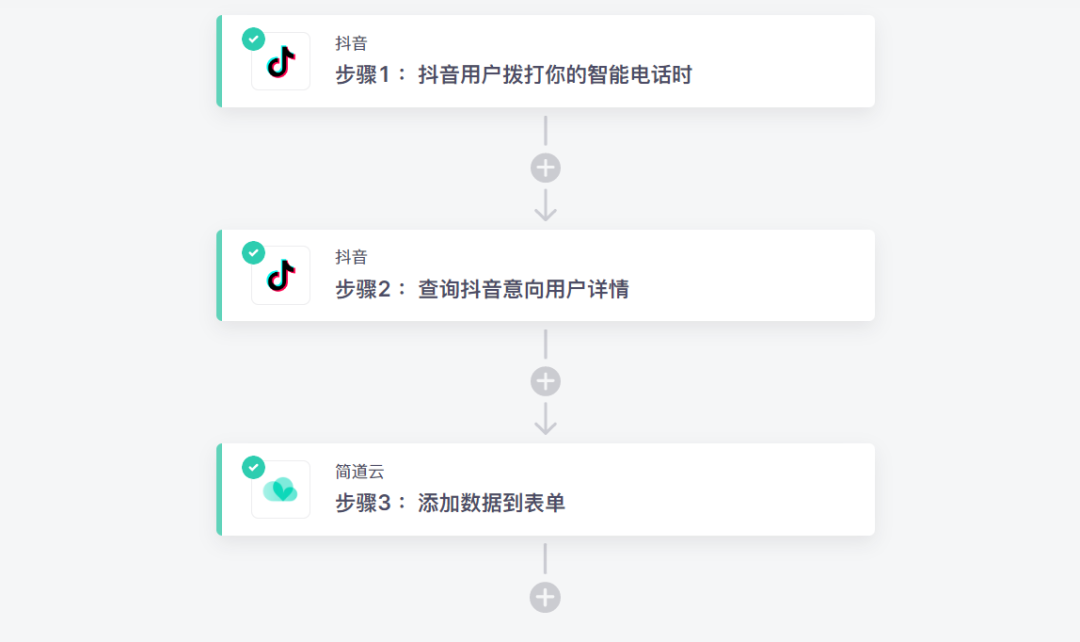This screenshot has height=642, width=1080.
Task: Click the green left edge of step 1 card
Action: [219, 61]
